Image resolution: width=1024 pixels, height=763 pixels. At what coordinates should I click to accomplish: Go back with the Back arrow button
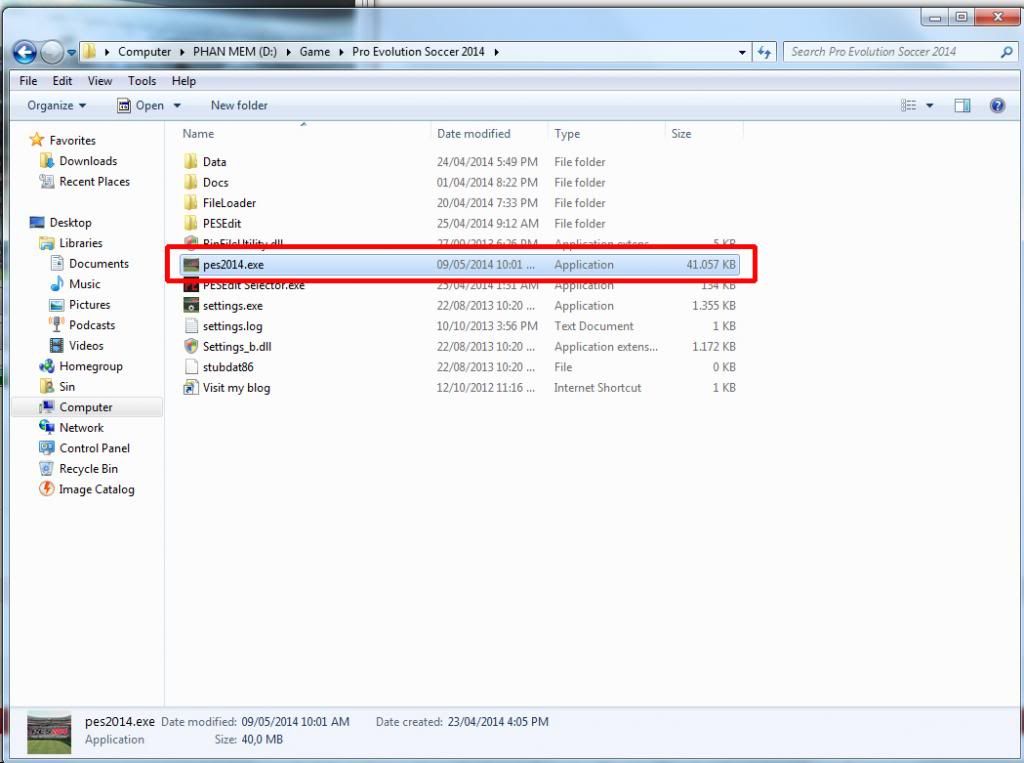click(25, 52)
